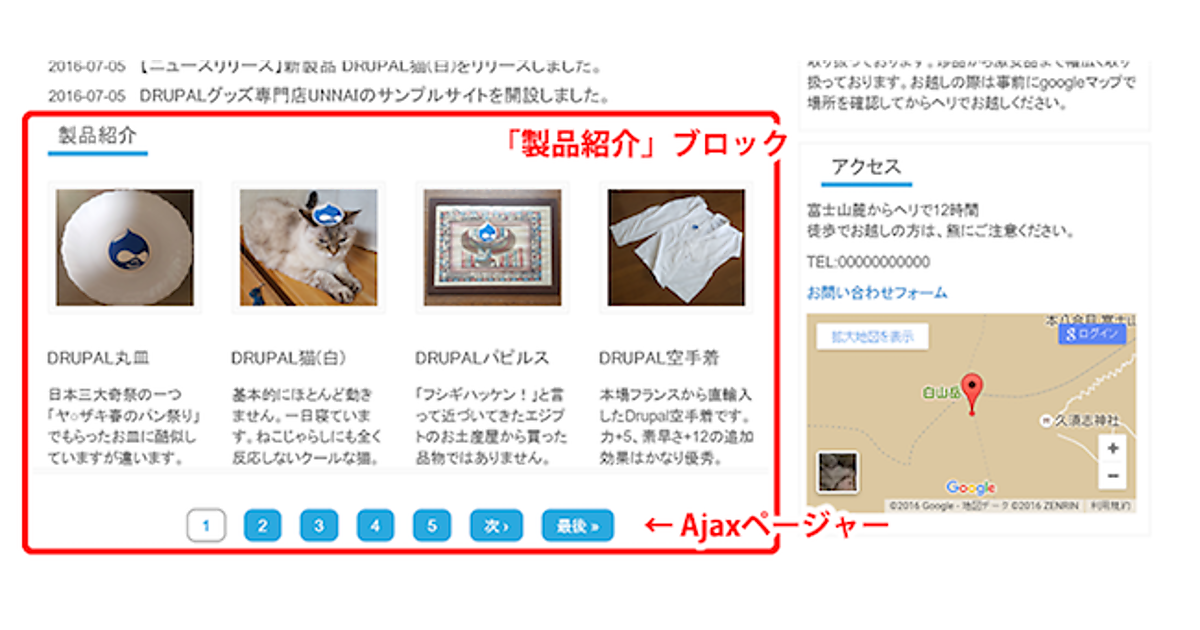Viewport: 1200px width, 630px height.
Task: Select the DRUPALパピルス framed picture thumbnail
Action: 493,247
